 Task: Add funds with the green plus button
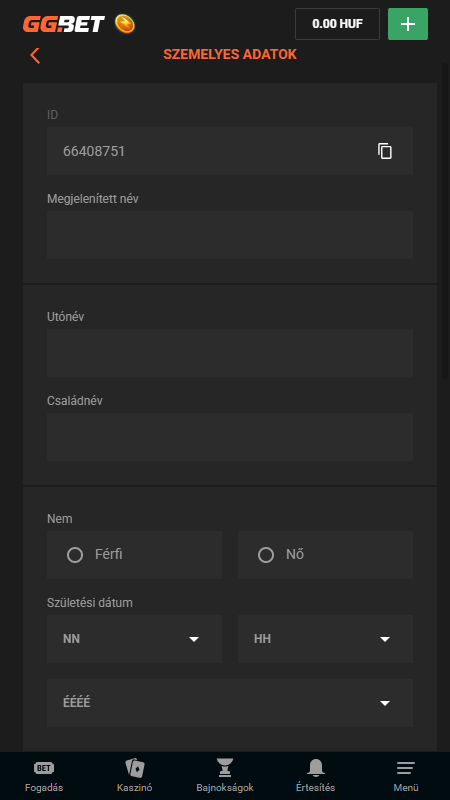pos(408,24)
